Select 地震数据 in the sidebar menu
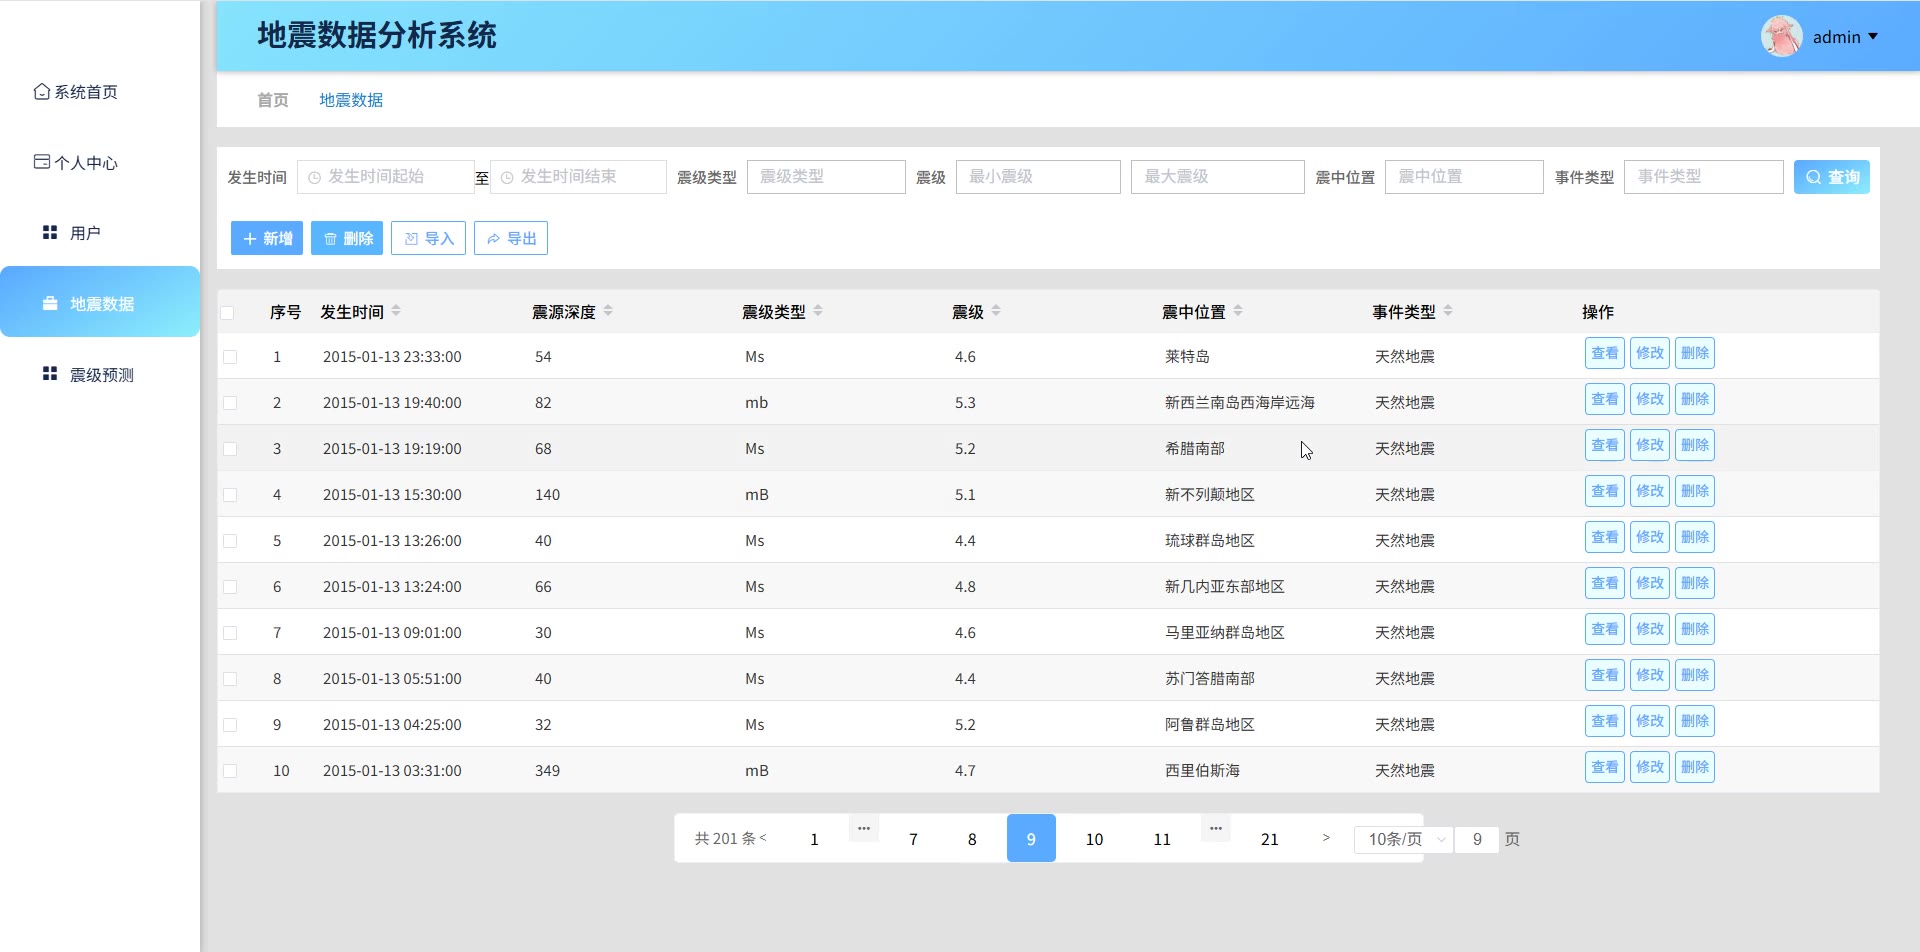Viewport: 1920px width, 952px height. [x=100, y=303]
